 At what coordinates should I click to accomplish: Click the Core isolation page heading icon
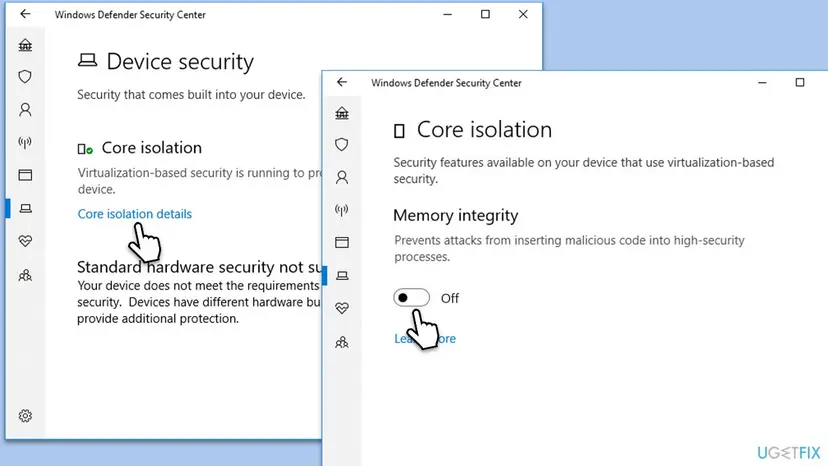click(x=399, y=131)
